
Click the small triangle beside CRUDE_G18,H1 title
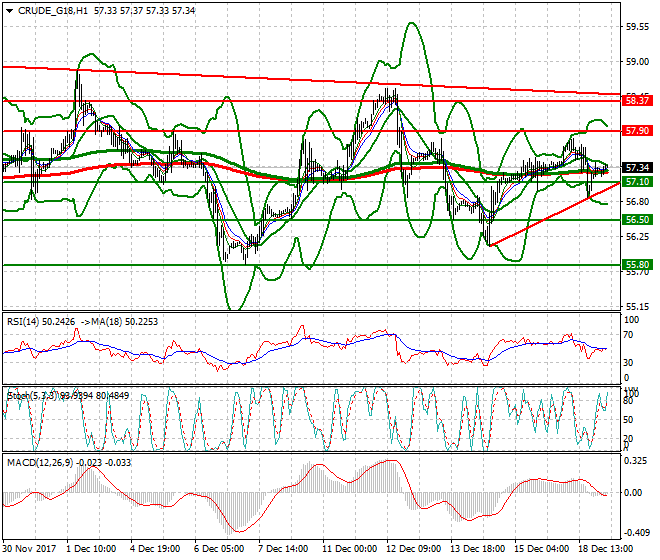point(8,11)
